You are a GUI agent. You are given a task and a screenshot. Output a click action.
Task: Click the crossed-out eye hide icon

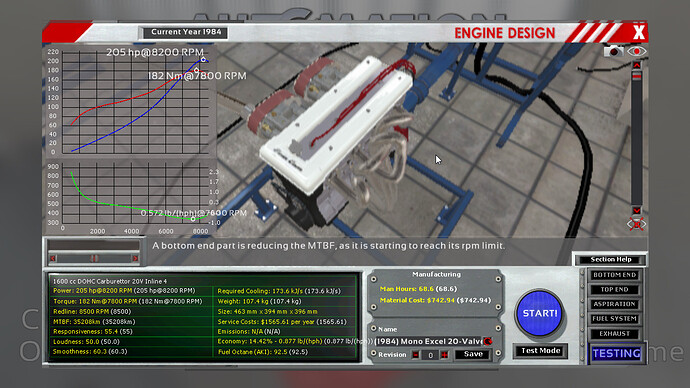636,224
